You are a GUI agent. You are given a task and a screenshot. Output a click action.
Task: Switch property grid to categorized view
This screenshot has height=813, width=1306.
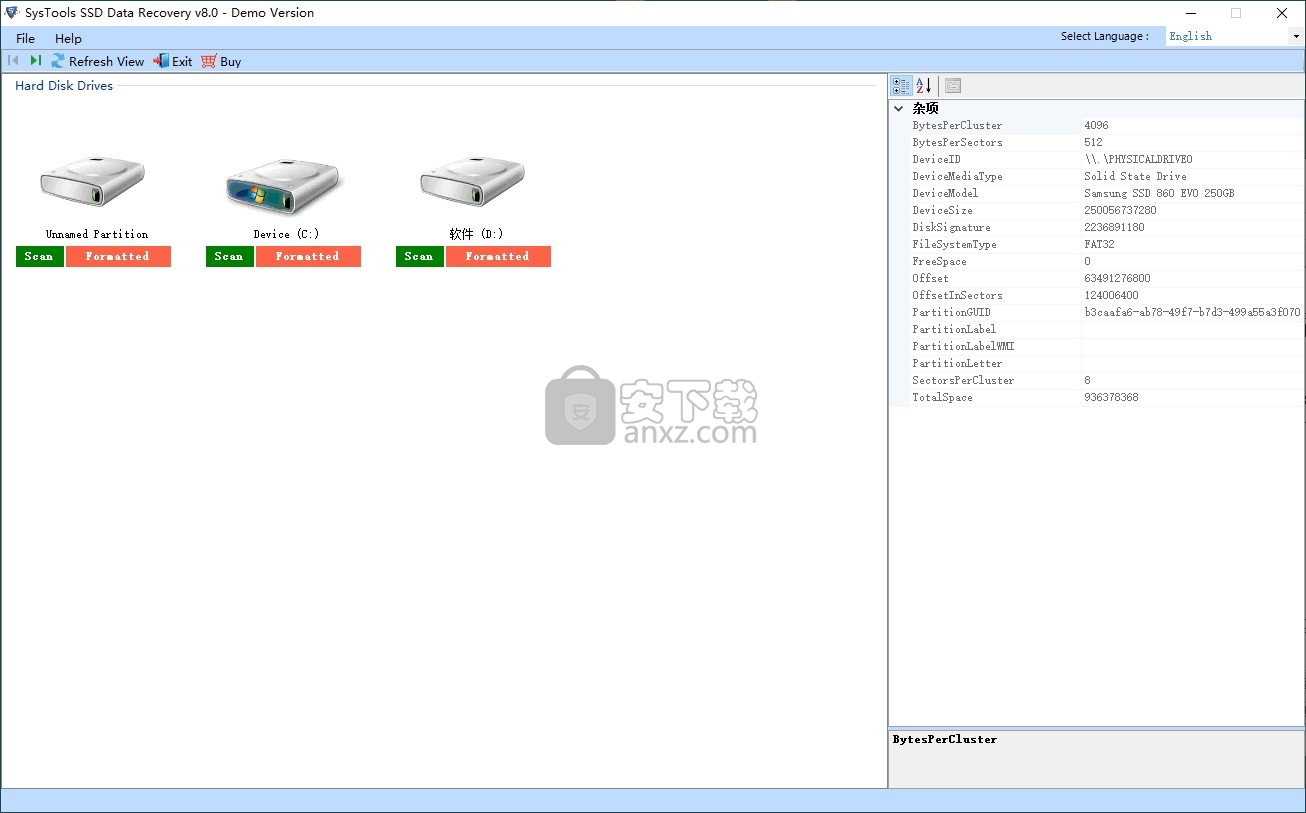pyautogui.click(x=901, y=86)
